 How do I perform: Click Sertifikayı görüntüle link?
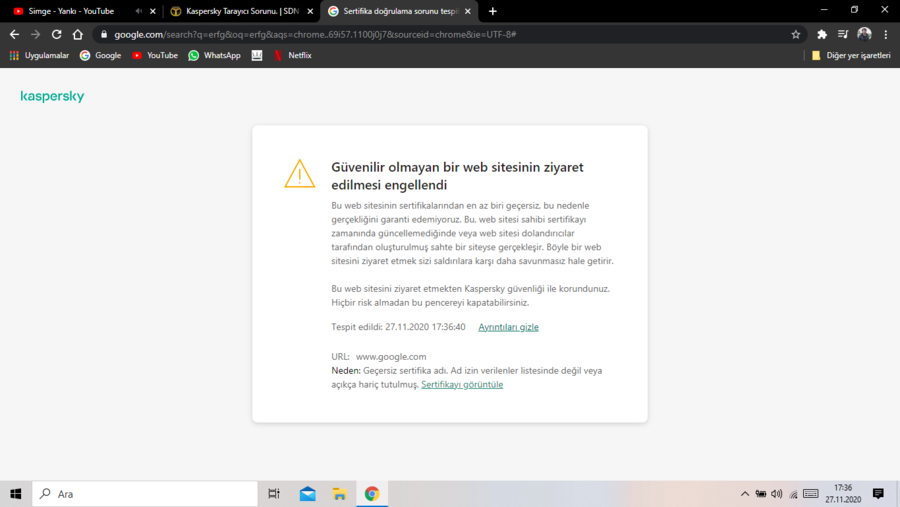pyautogui.click(x=462, y=384)
